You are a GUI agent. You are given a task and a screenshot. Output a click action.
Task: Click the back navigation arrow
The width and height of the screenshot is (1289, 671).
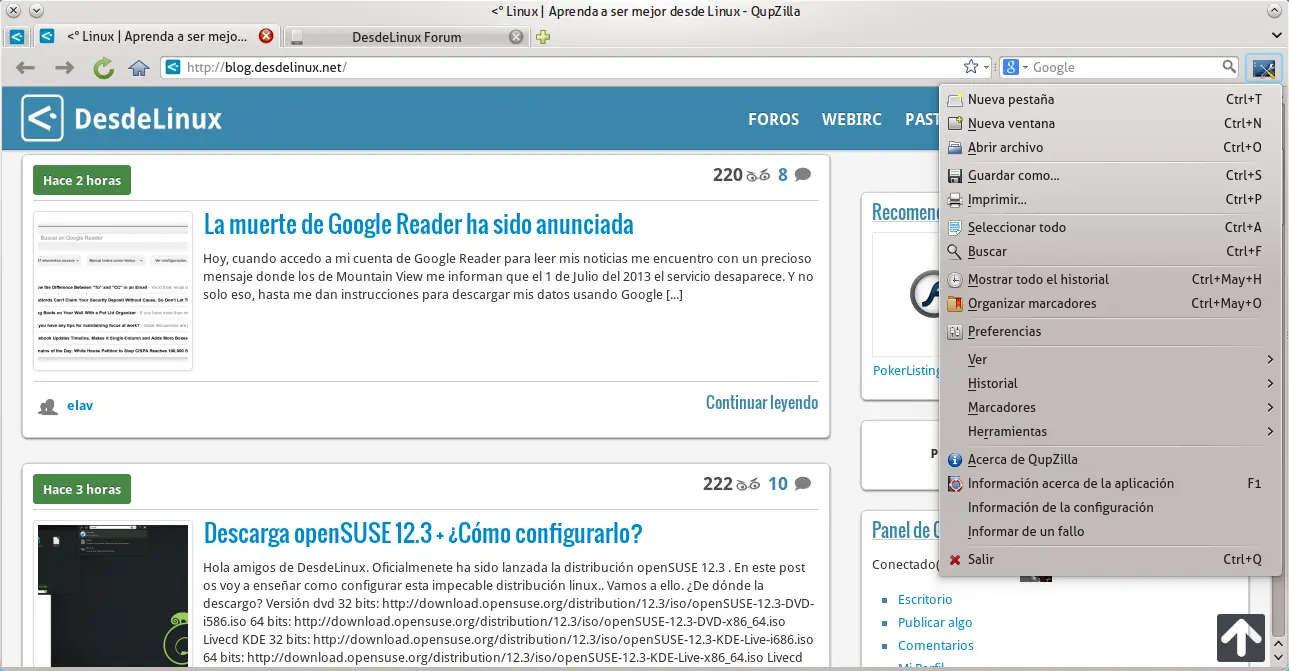pyautogui.click(x=25, y=67)
